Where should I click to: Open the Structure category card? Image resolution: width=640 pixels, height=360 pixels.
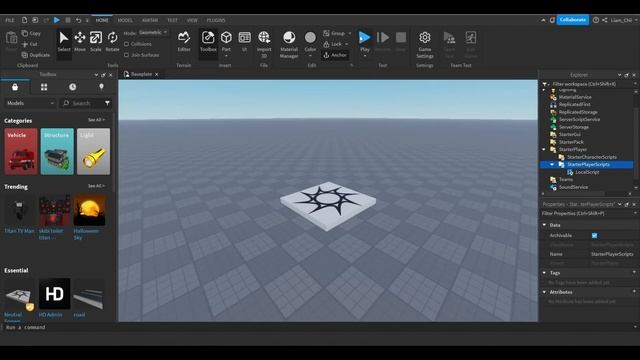click(x=57, y=151)
